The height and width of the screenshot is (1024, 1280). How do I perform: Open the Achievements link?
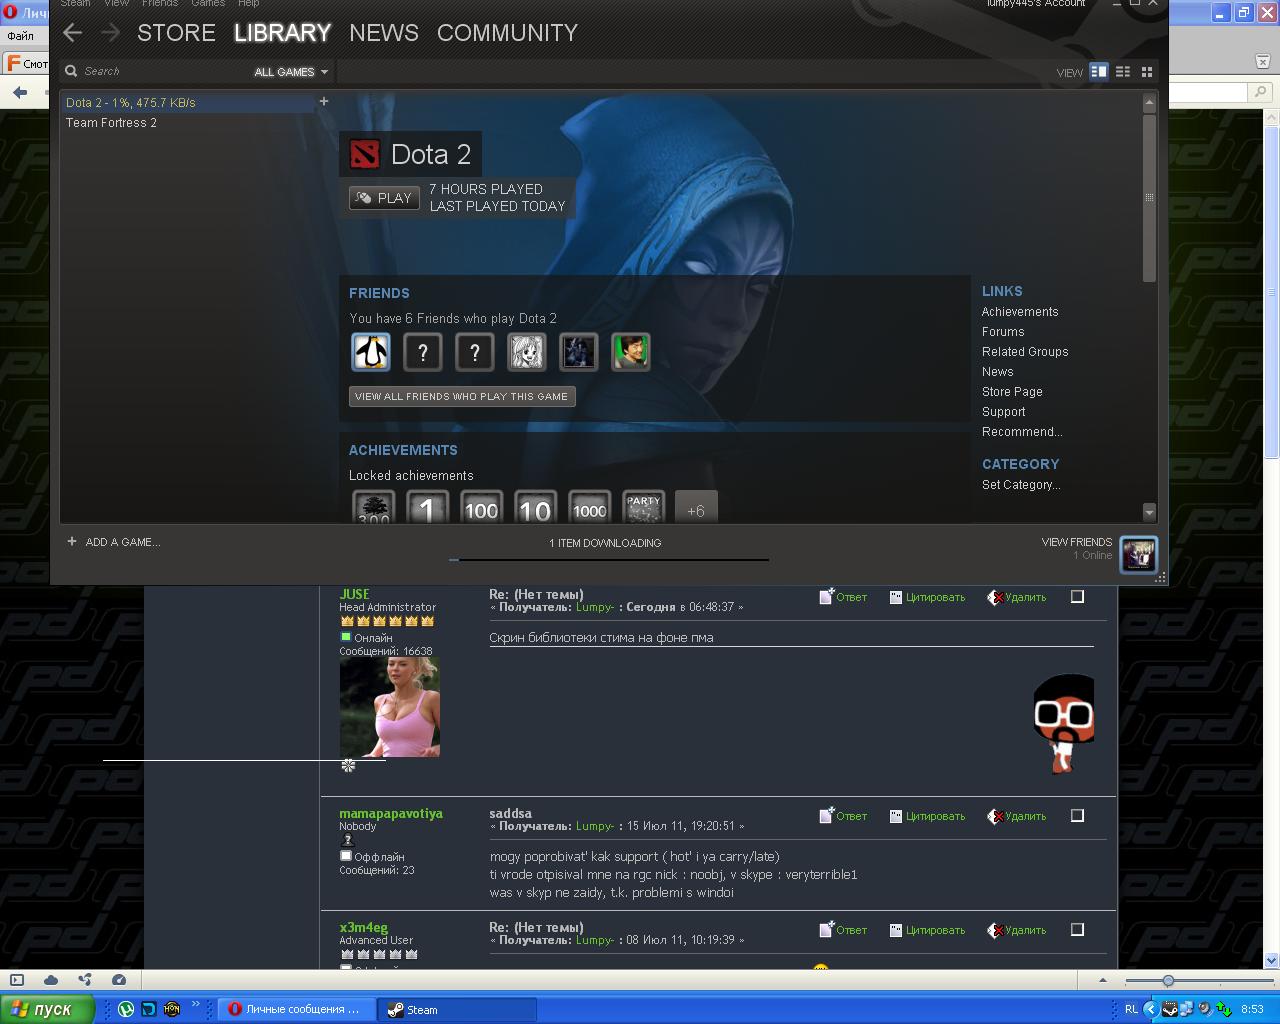pyautogui.click(x=1020, y=312)
